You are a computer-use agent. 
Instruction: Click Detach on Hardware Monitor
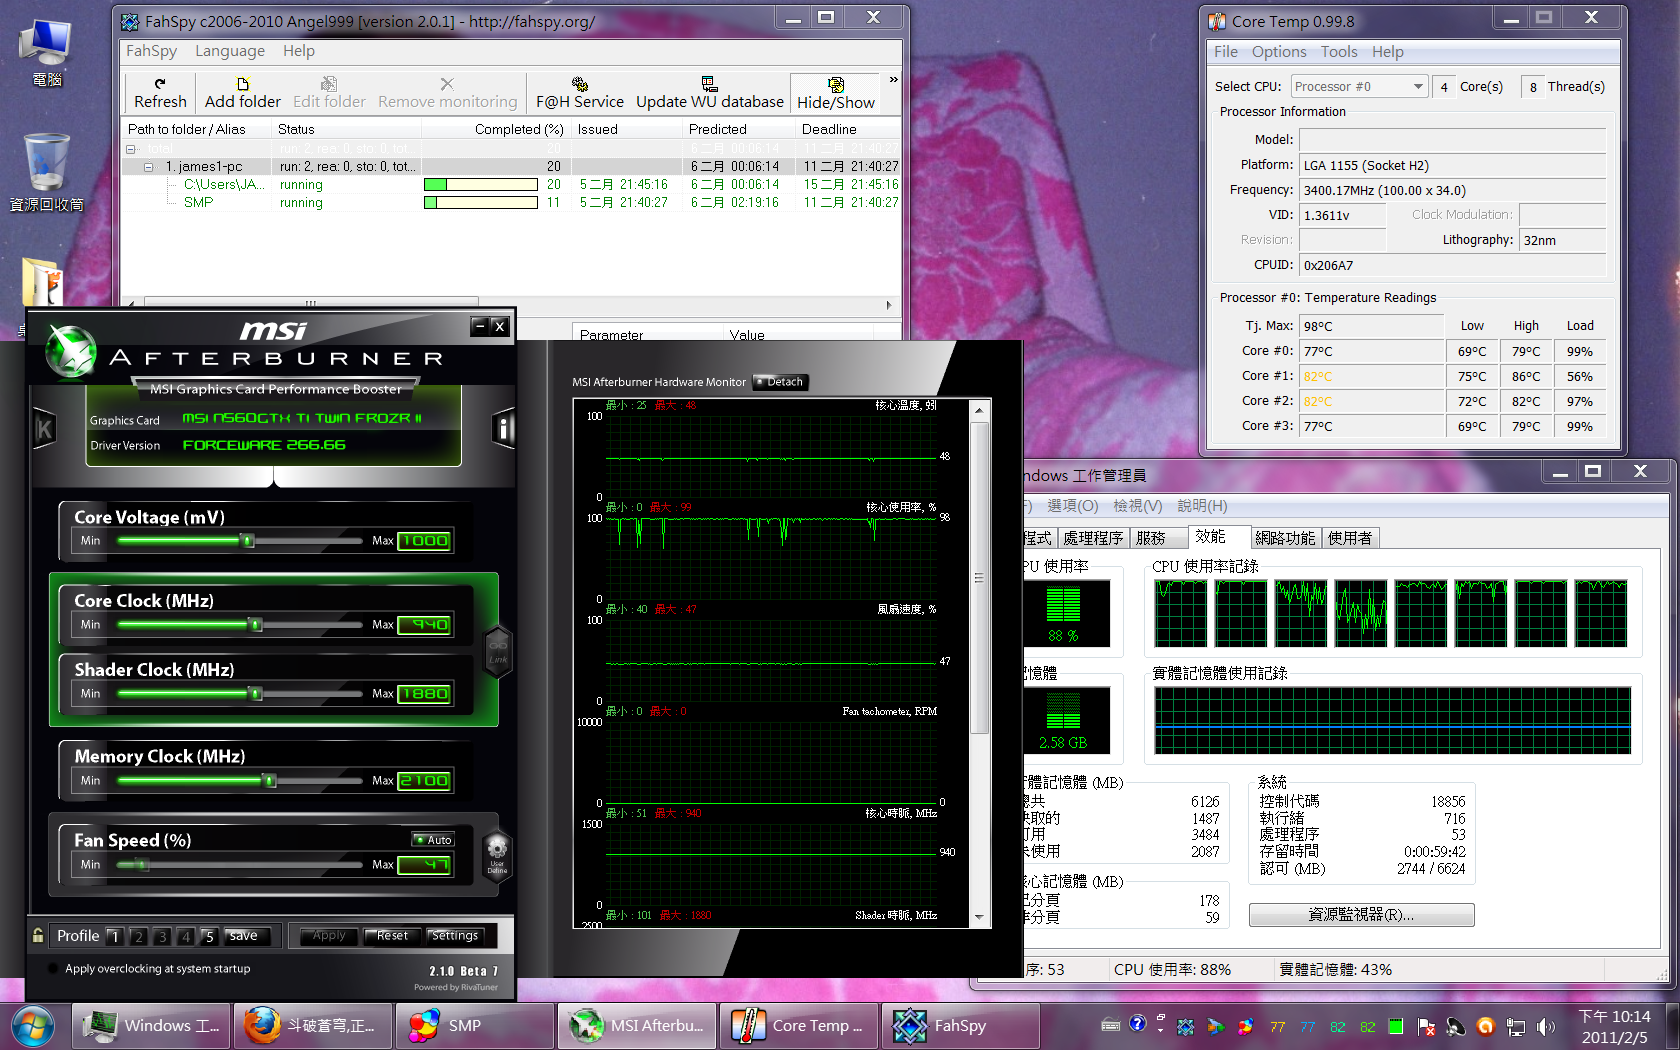pos(780,382)
